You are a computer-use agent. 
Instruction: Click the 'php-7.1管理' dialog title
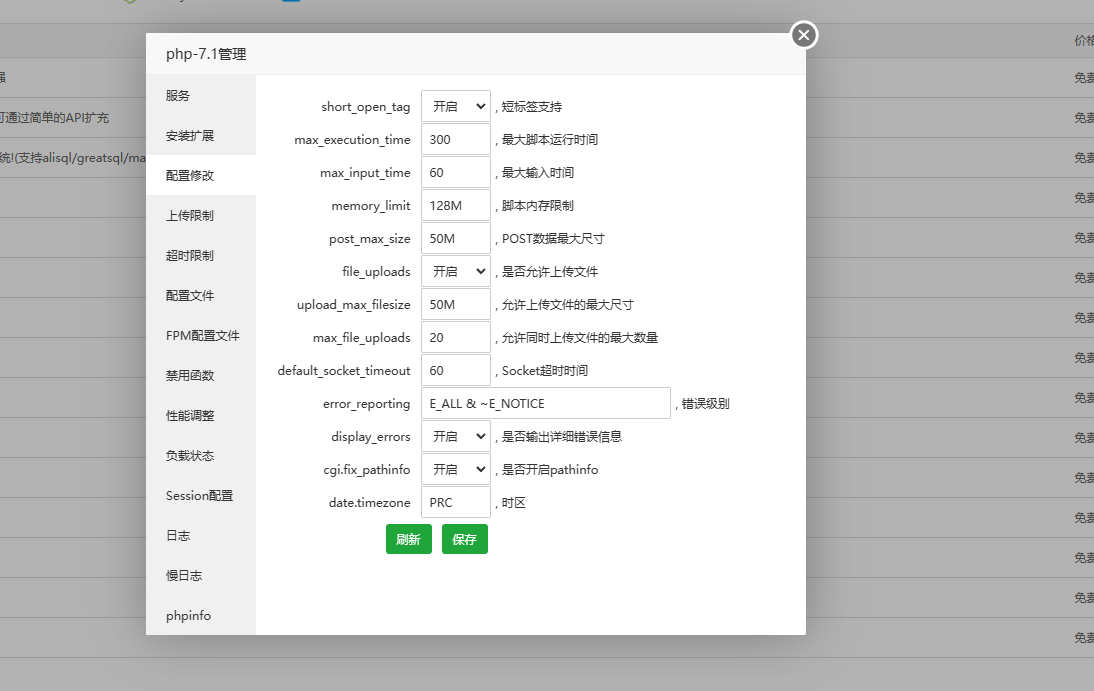(206, 54)
